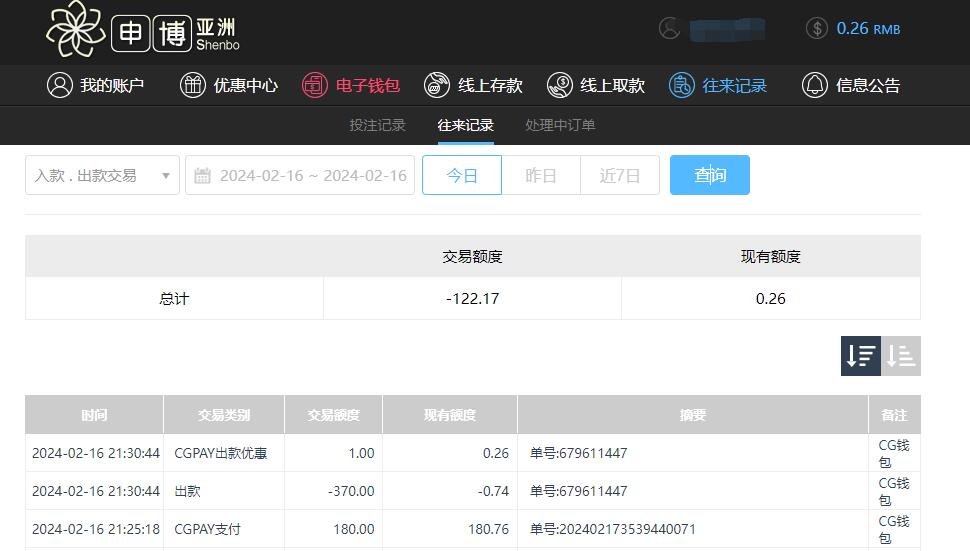Viewport: 970px width, 551px height.
Task: Select 昨日 yesterday filter
Action: pos(540,176)
